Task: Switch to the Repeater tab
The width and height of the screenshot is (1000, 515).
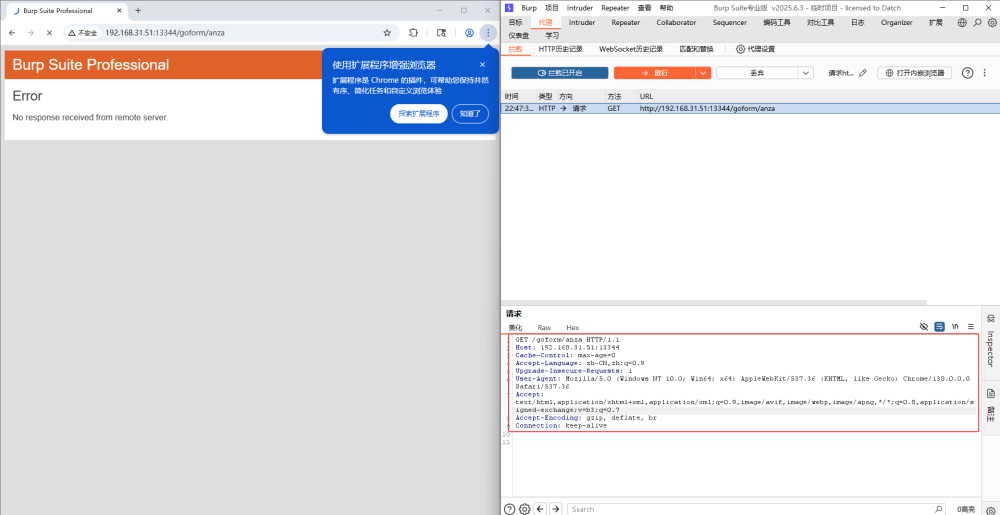Action: coord(625,22)
